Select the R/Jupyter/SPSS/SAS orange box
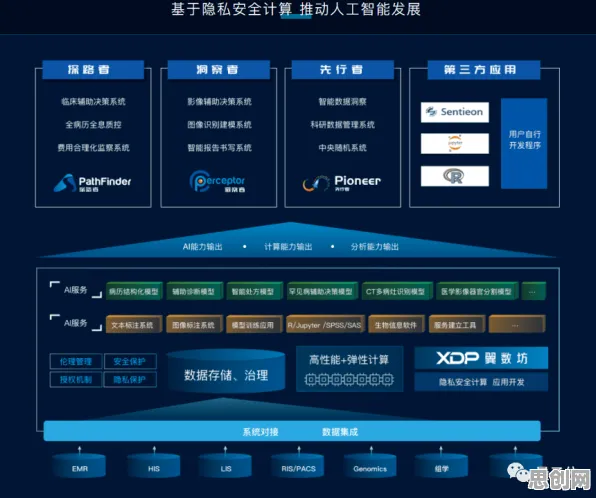Screen dimensions: 596x498 (x=326, y=324)
